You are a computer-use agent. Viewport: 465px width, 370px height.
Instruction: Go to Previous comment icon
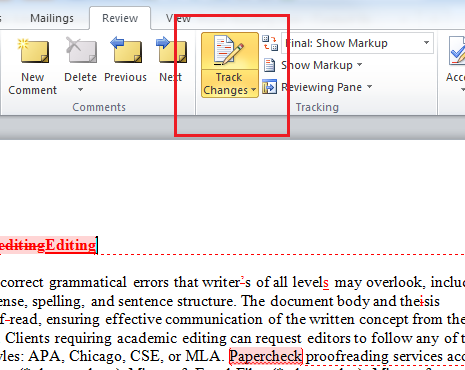126,50
